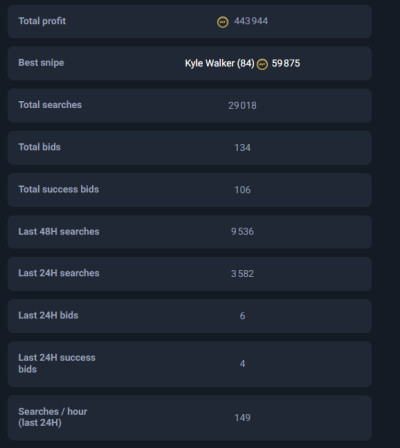This screenshot has width=400, height=448.
Task: Click the 149 searches per hour value
Action: (242, 418)
